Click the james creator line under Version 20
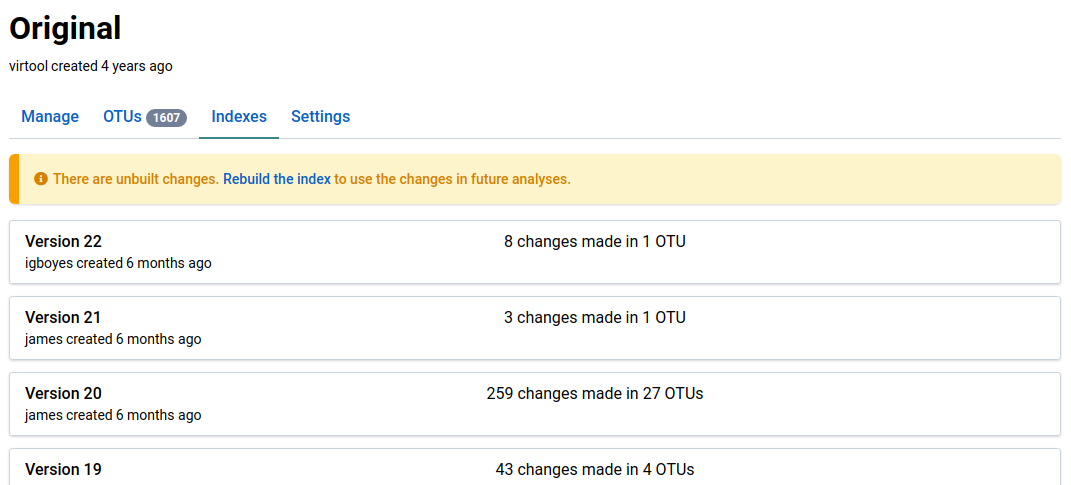This screenshot has width=1071, height=485. (x=113, y=415)
